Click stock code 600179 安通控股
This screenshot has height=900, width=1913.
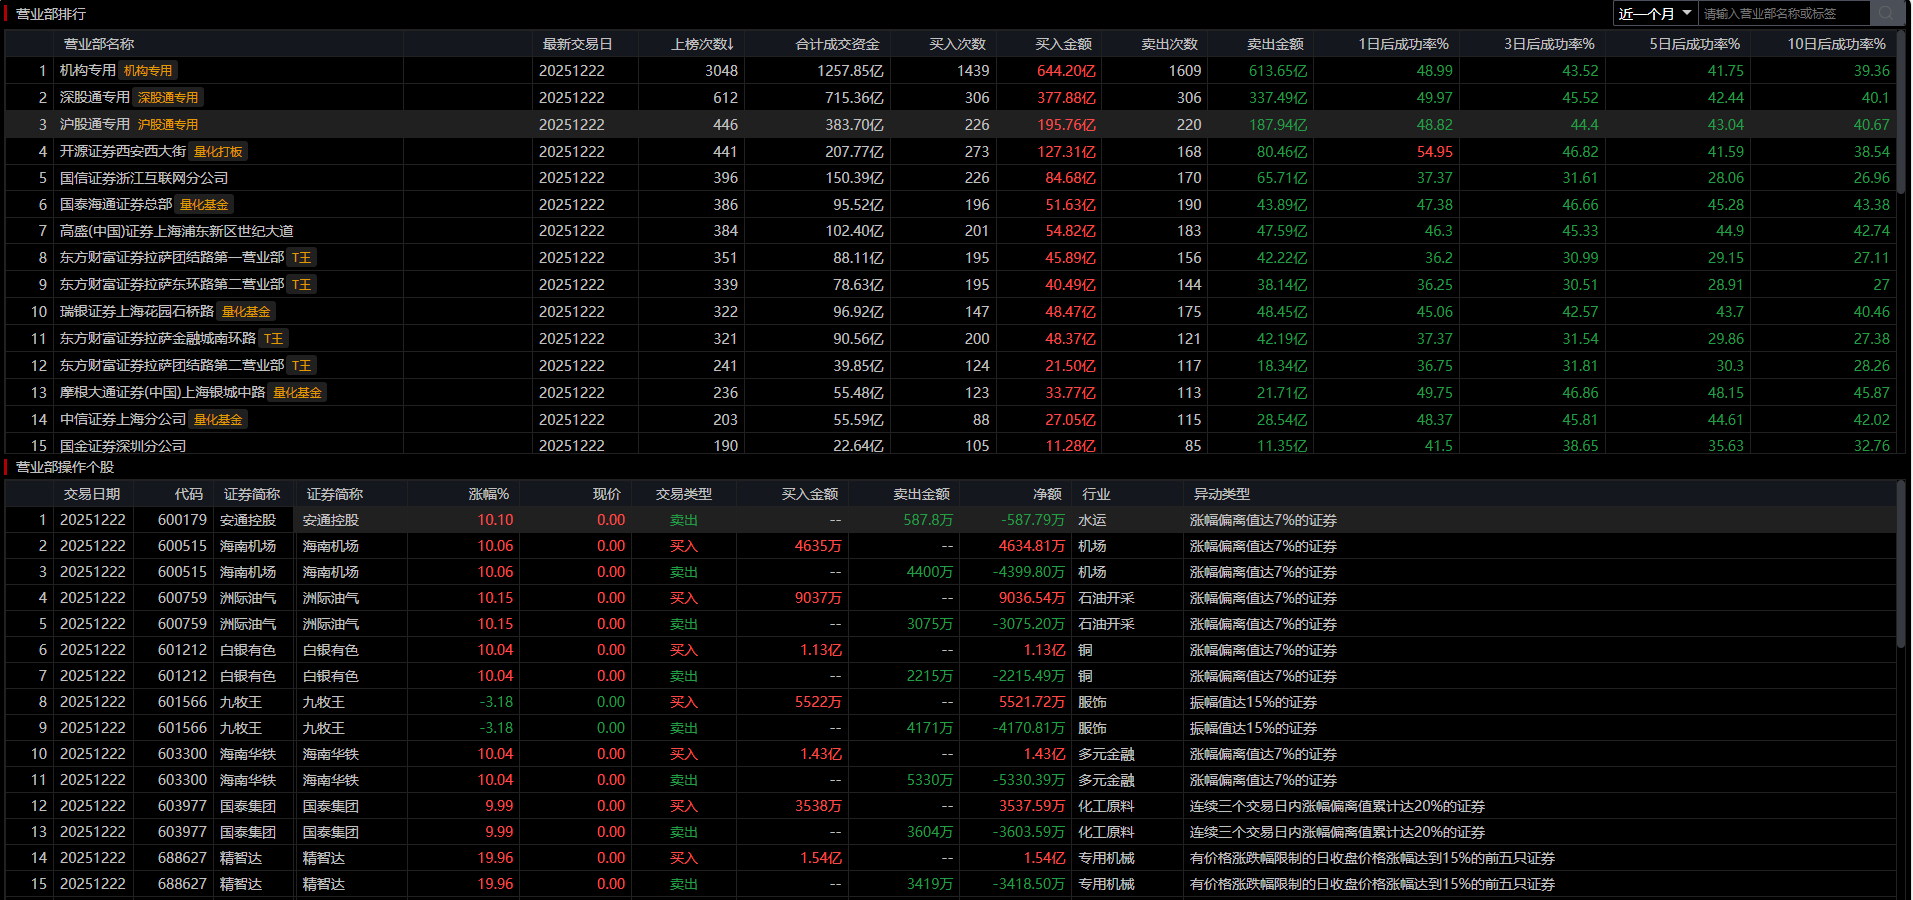(182, 520)
